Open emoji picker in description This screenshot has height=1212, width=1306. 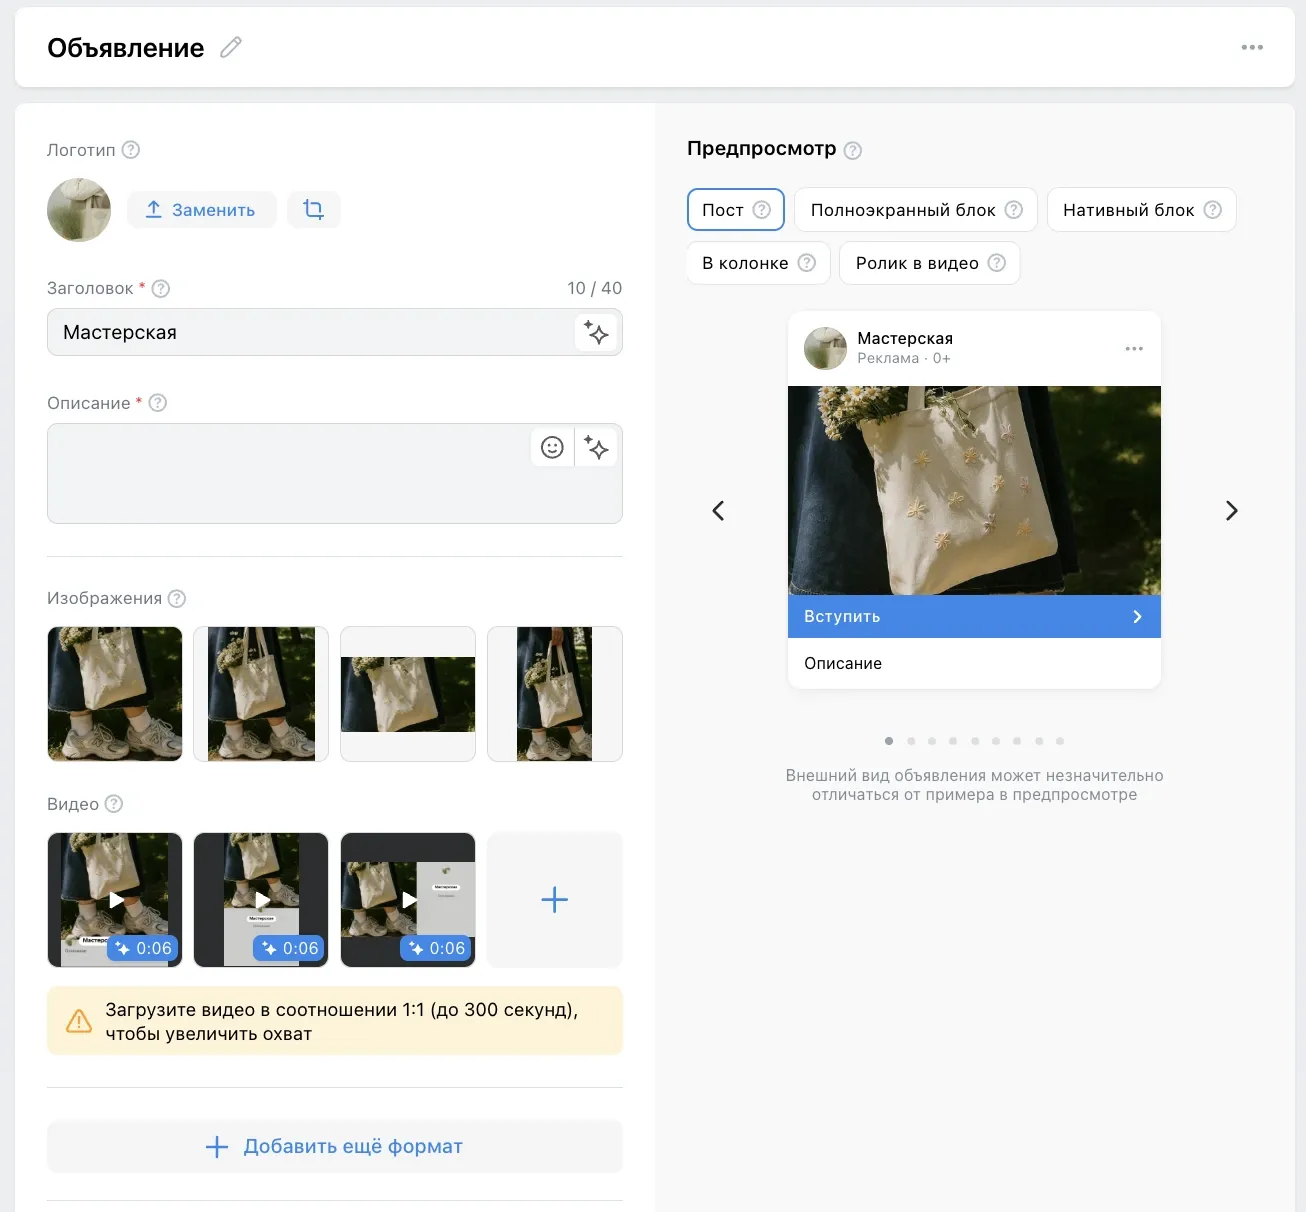click(x=552, y=447)
